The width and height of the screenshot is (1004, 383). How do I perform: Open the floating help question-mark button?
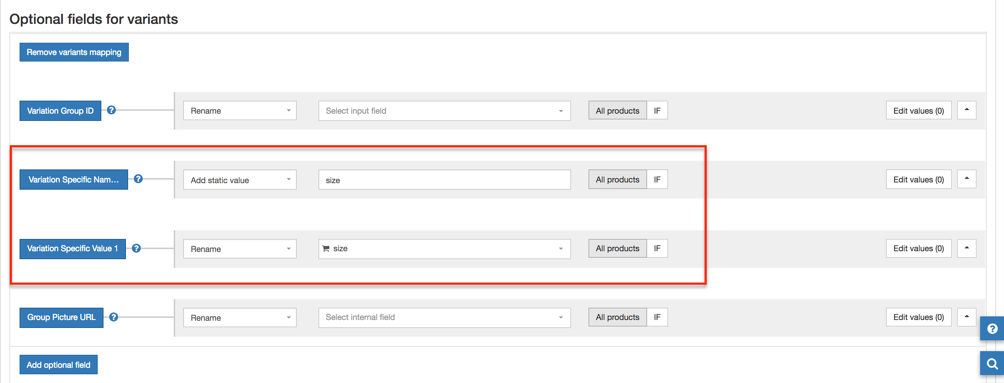(992, 329)
